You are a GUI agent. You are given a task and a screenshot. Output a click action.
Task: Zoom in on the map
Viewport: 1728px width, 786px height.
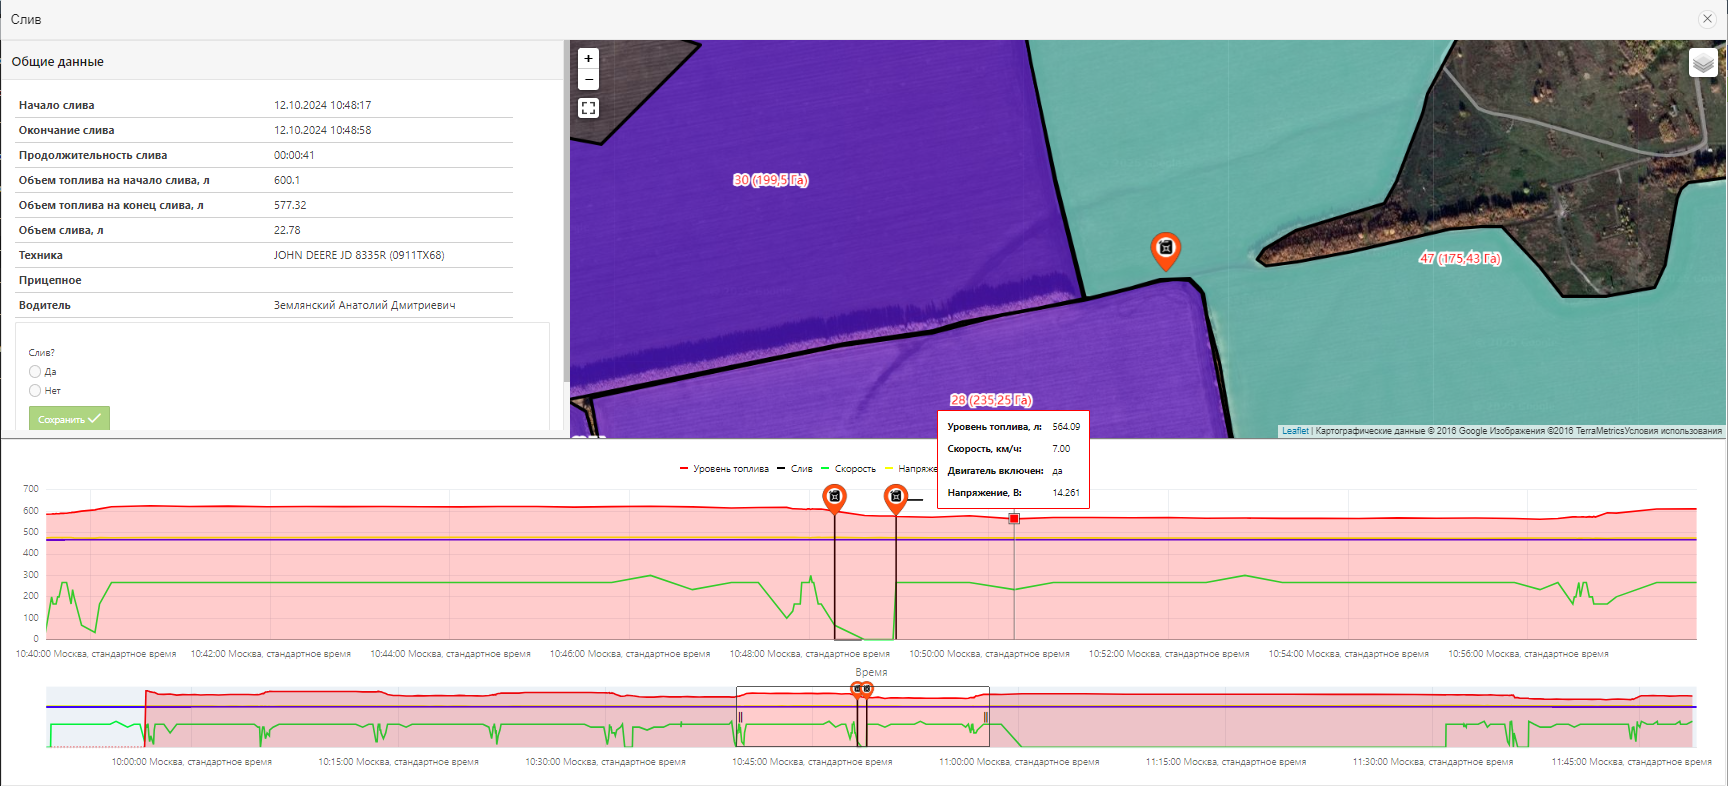point(588,59)
